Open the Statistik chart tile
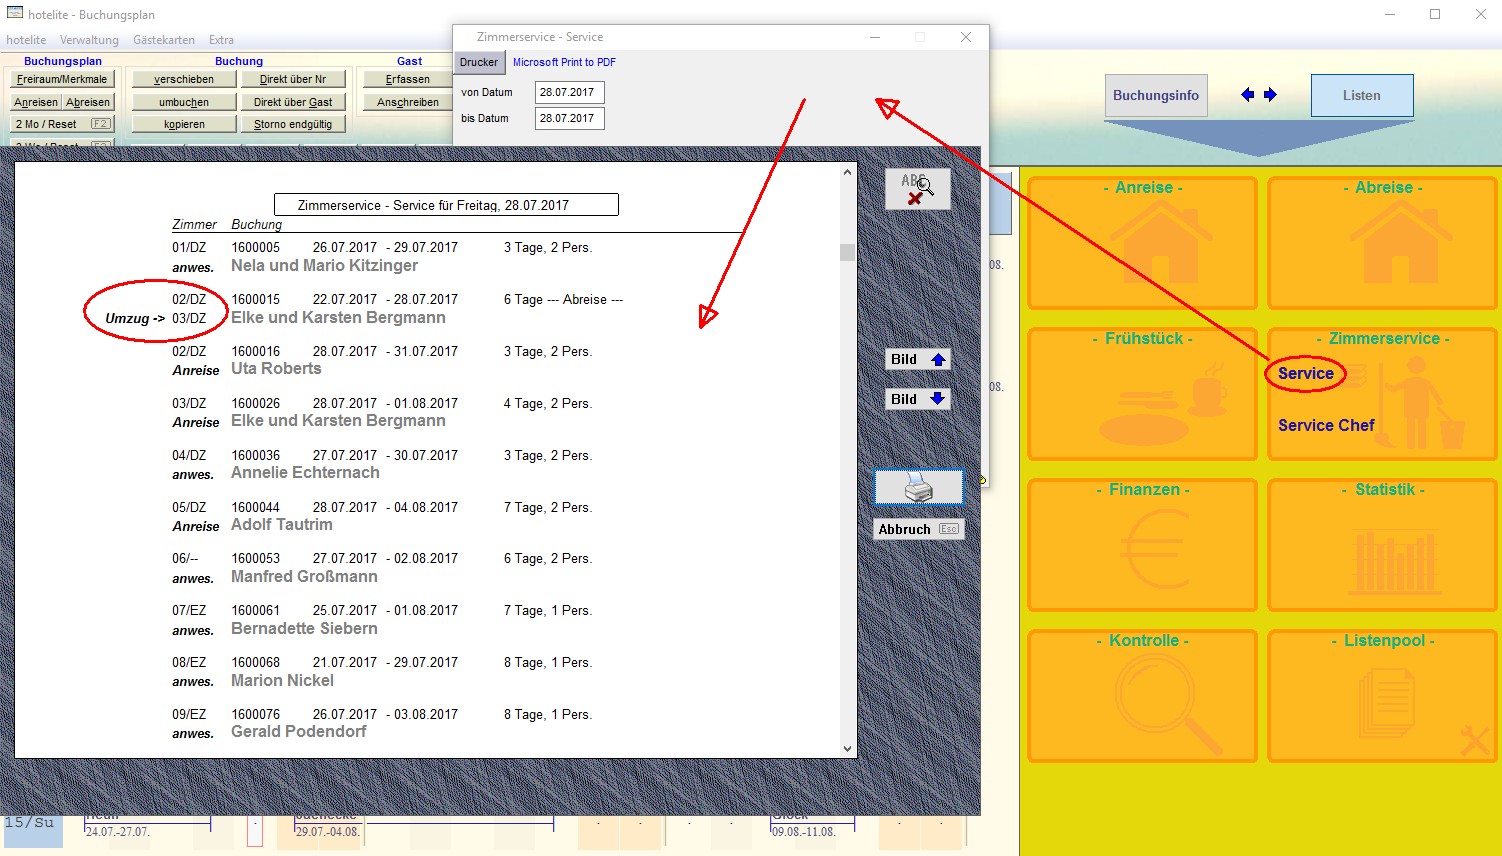Viewport: 1502px width, 856px height. tap(1382, 545)
